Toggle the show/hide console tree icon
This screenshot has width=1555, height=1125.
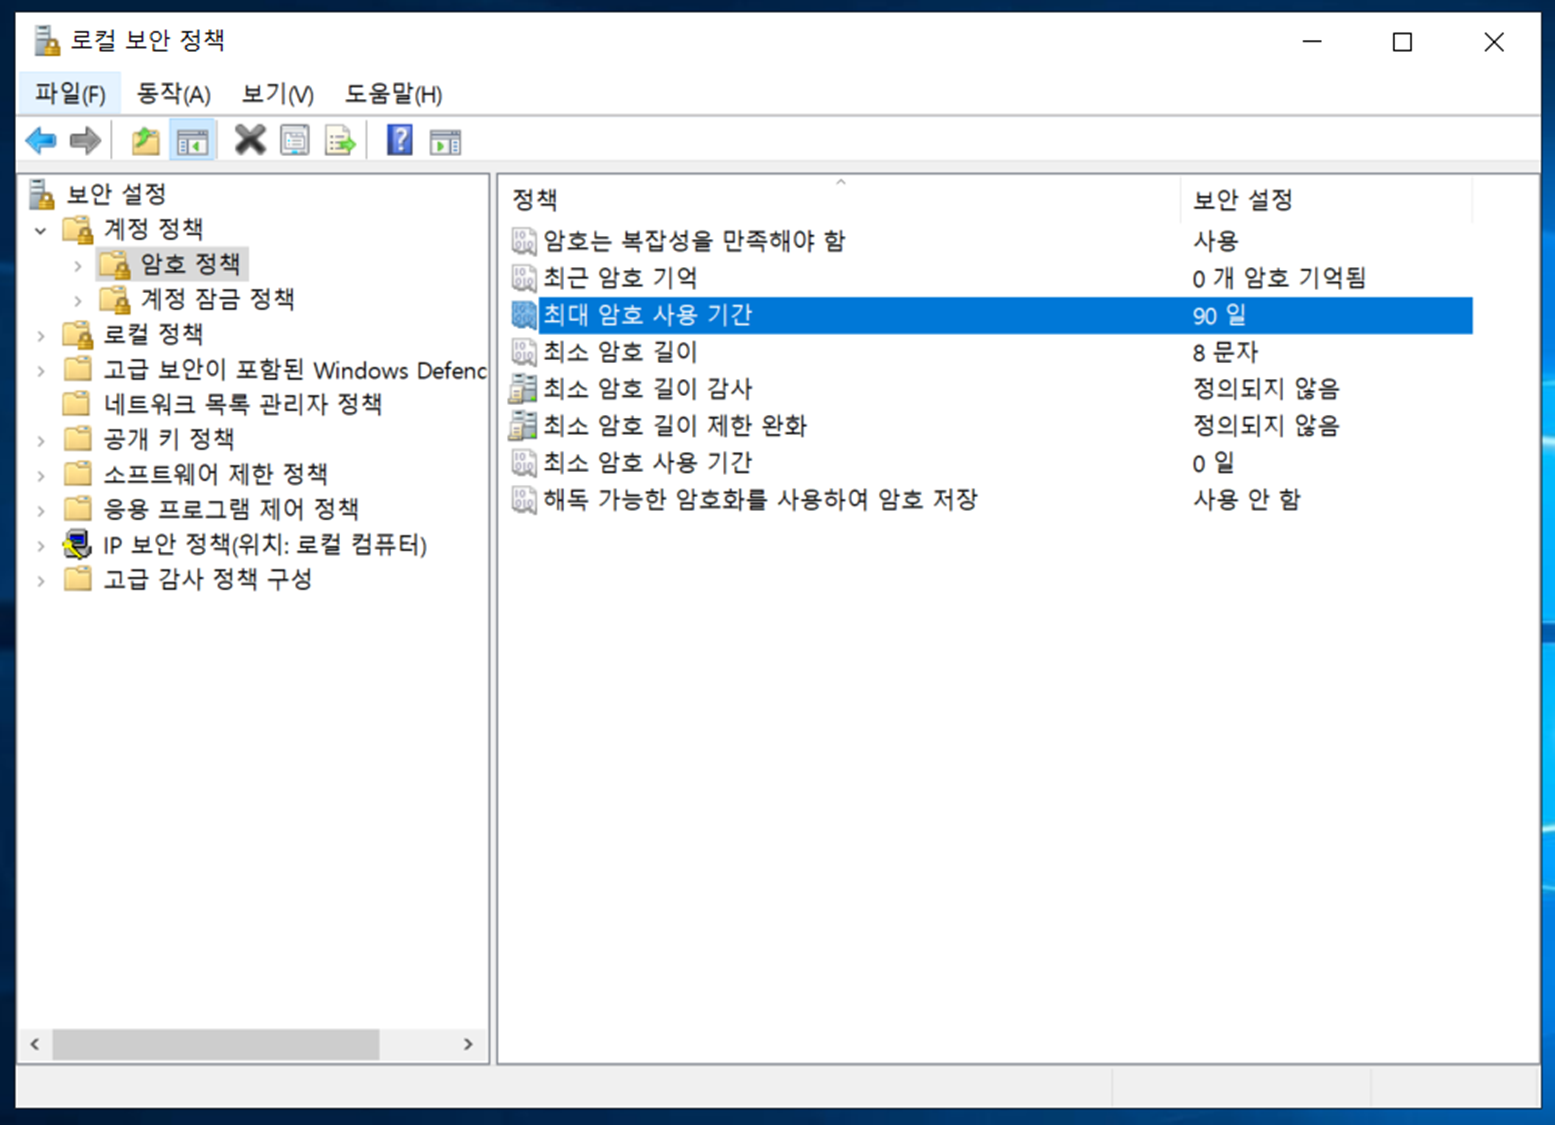point(192,141)
